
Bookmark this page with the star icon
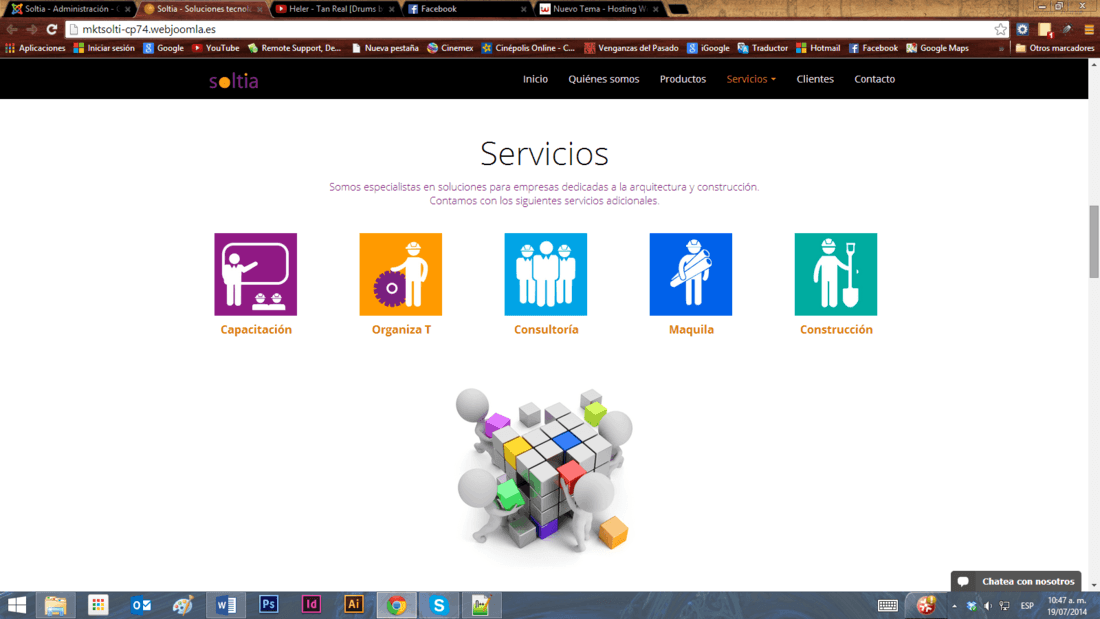(1000, 29)
